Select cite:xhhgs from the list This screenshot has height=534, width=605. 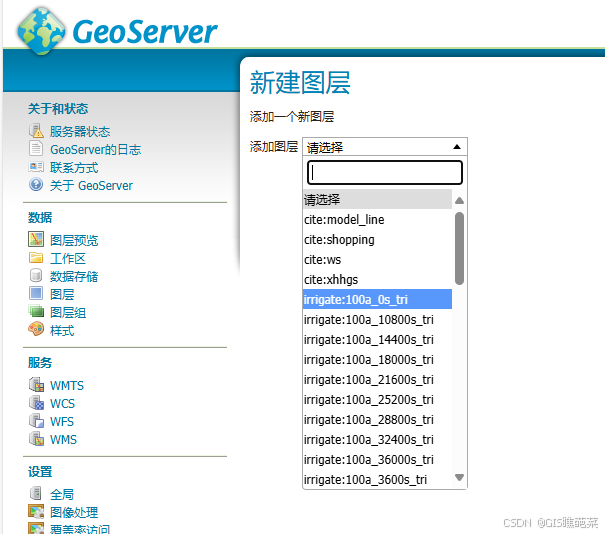point(377,279)
